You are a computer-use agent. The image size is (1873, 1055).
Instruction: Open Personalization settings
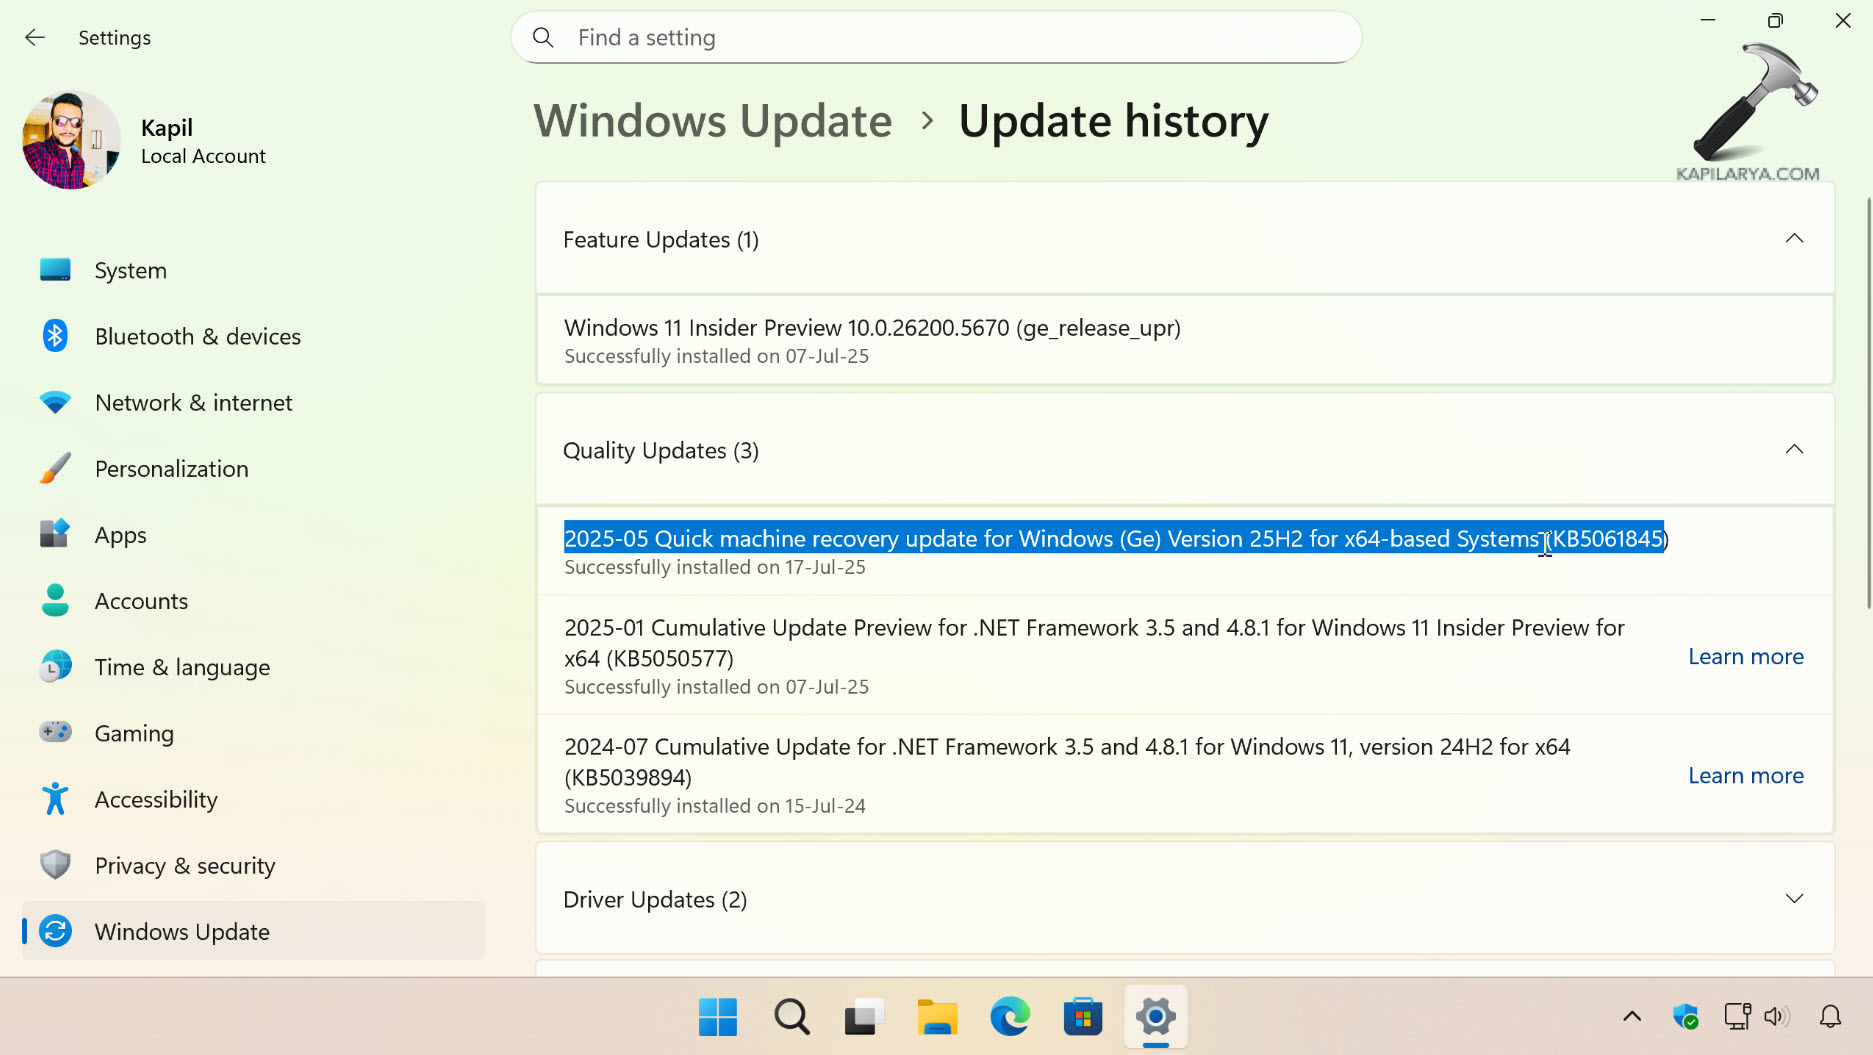tap(171, 469)
